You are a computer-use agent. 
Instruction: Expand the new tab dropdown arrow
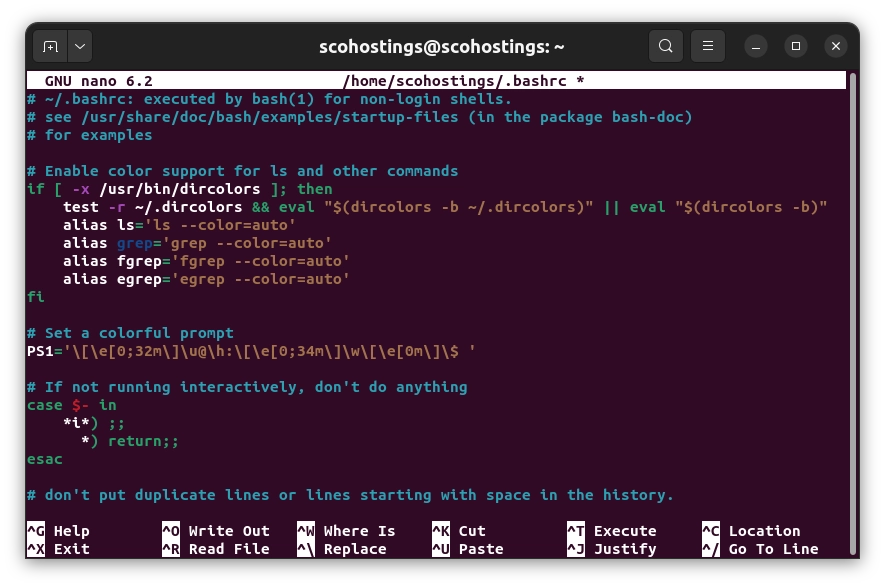(x=80, y=46)
